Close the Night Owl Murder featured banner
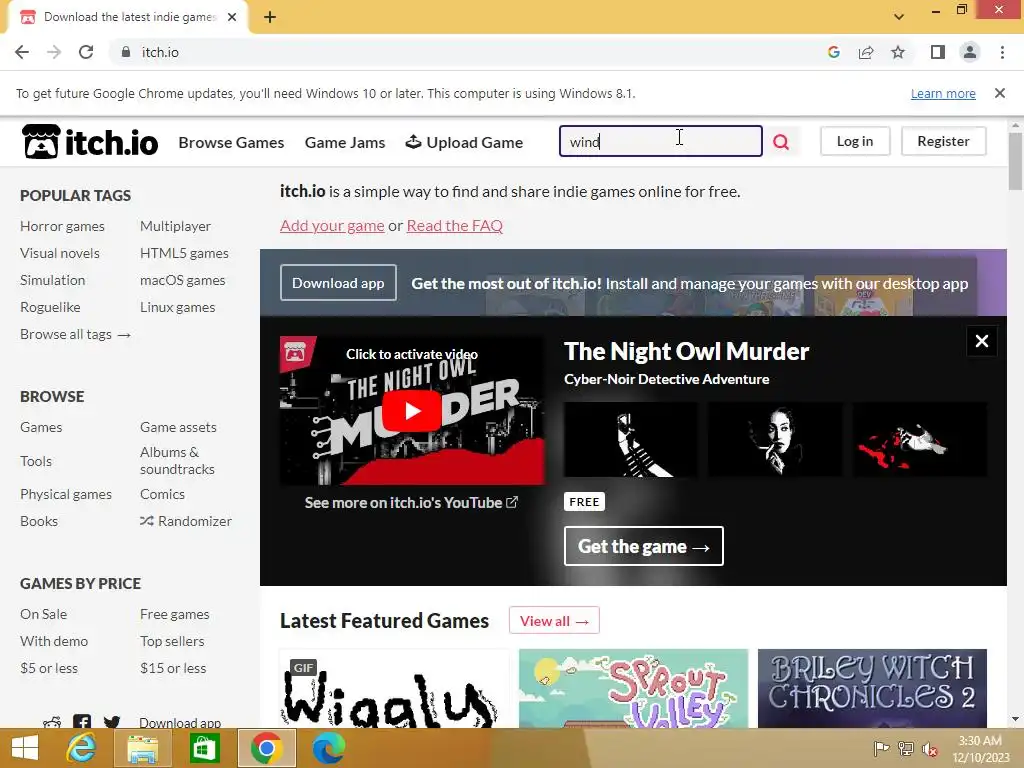This screenshot has width=1024, height=768. tap(982, 341)
